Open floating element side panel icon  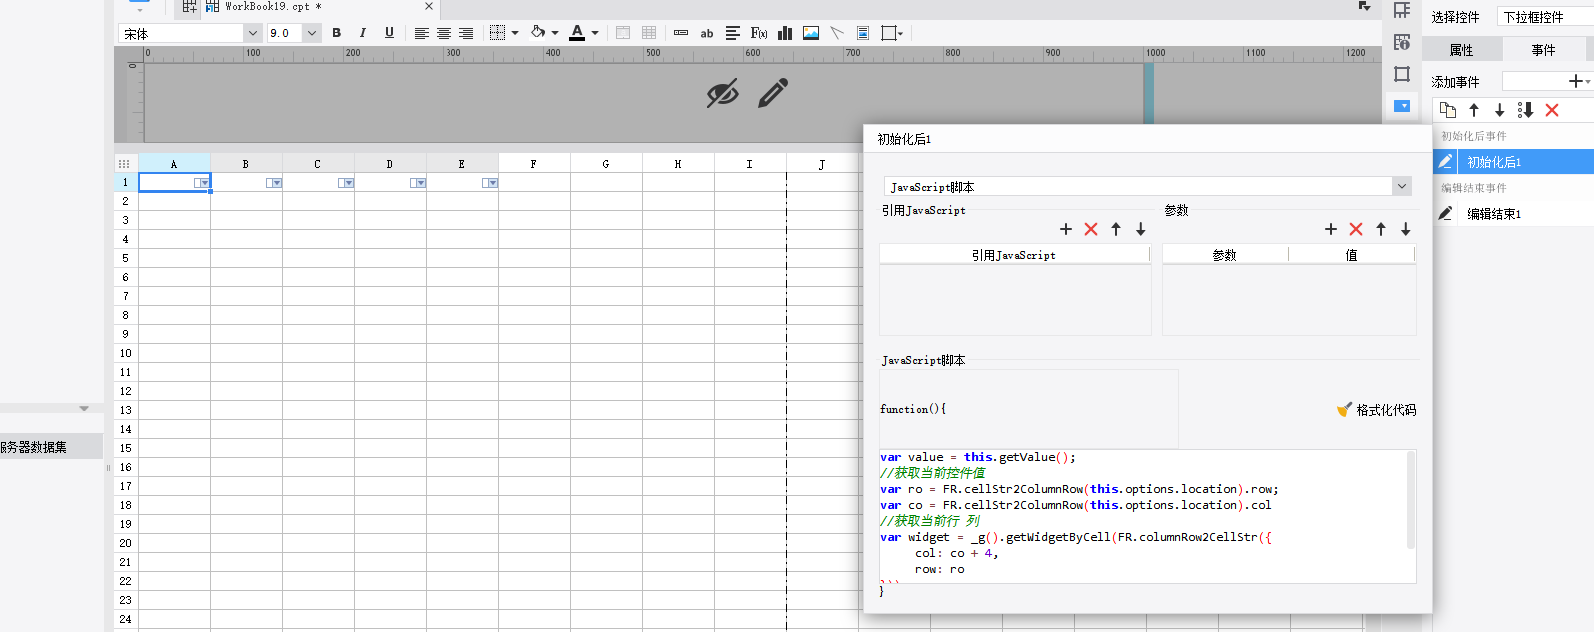1402,74
